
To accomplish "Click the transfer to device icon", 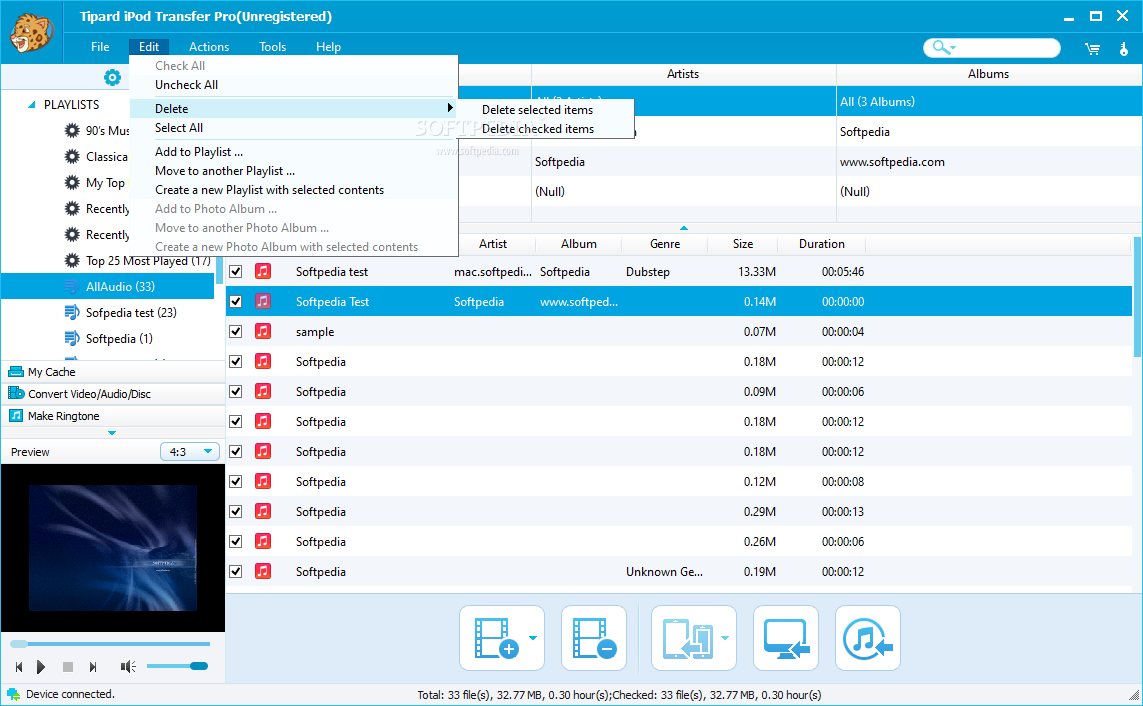I will tap(687, 638).
